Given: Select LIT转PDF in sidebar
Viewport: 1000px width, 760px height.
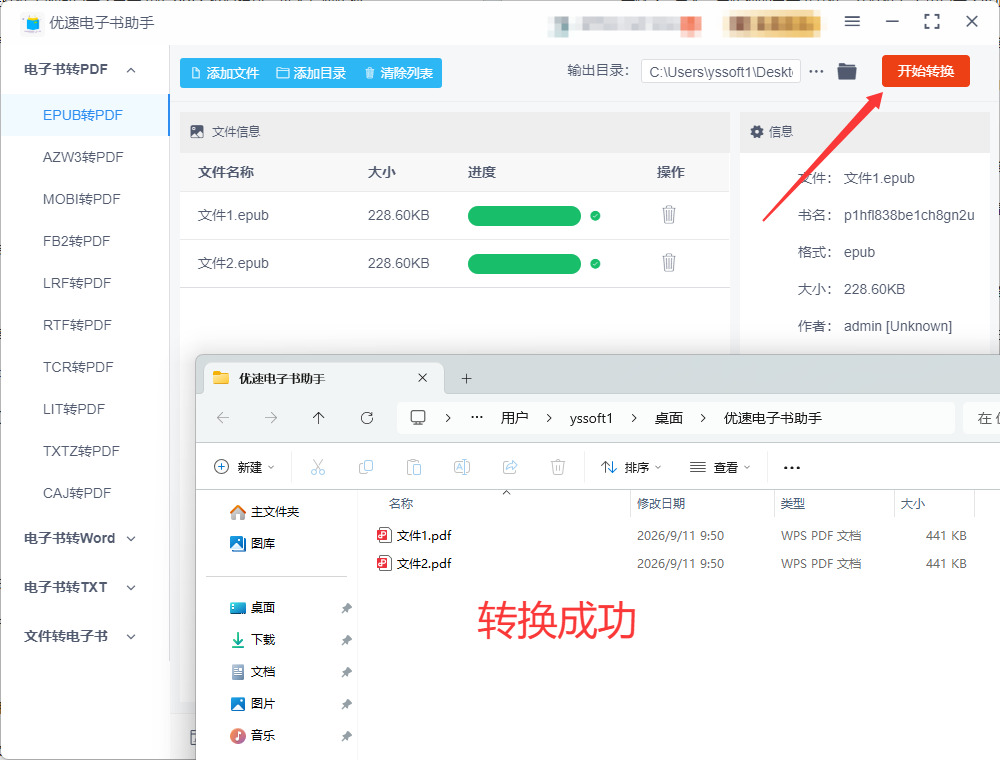Looking at the screenshot, I should pos(74,409).
